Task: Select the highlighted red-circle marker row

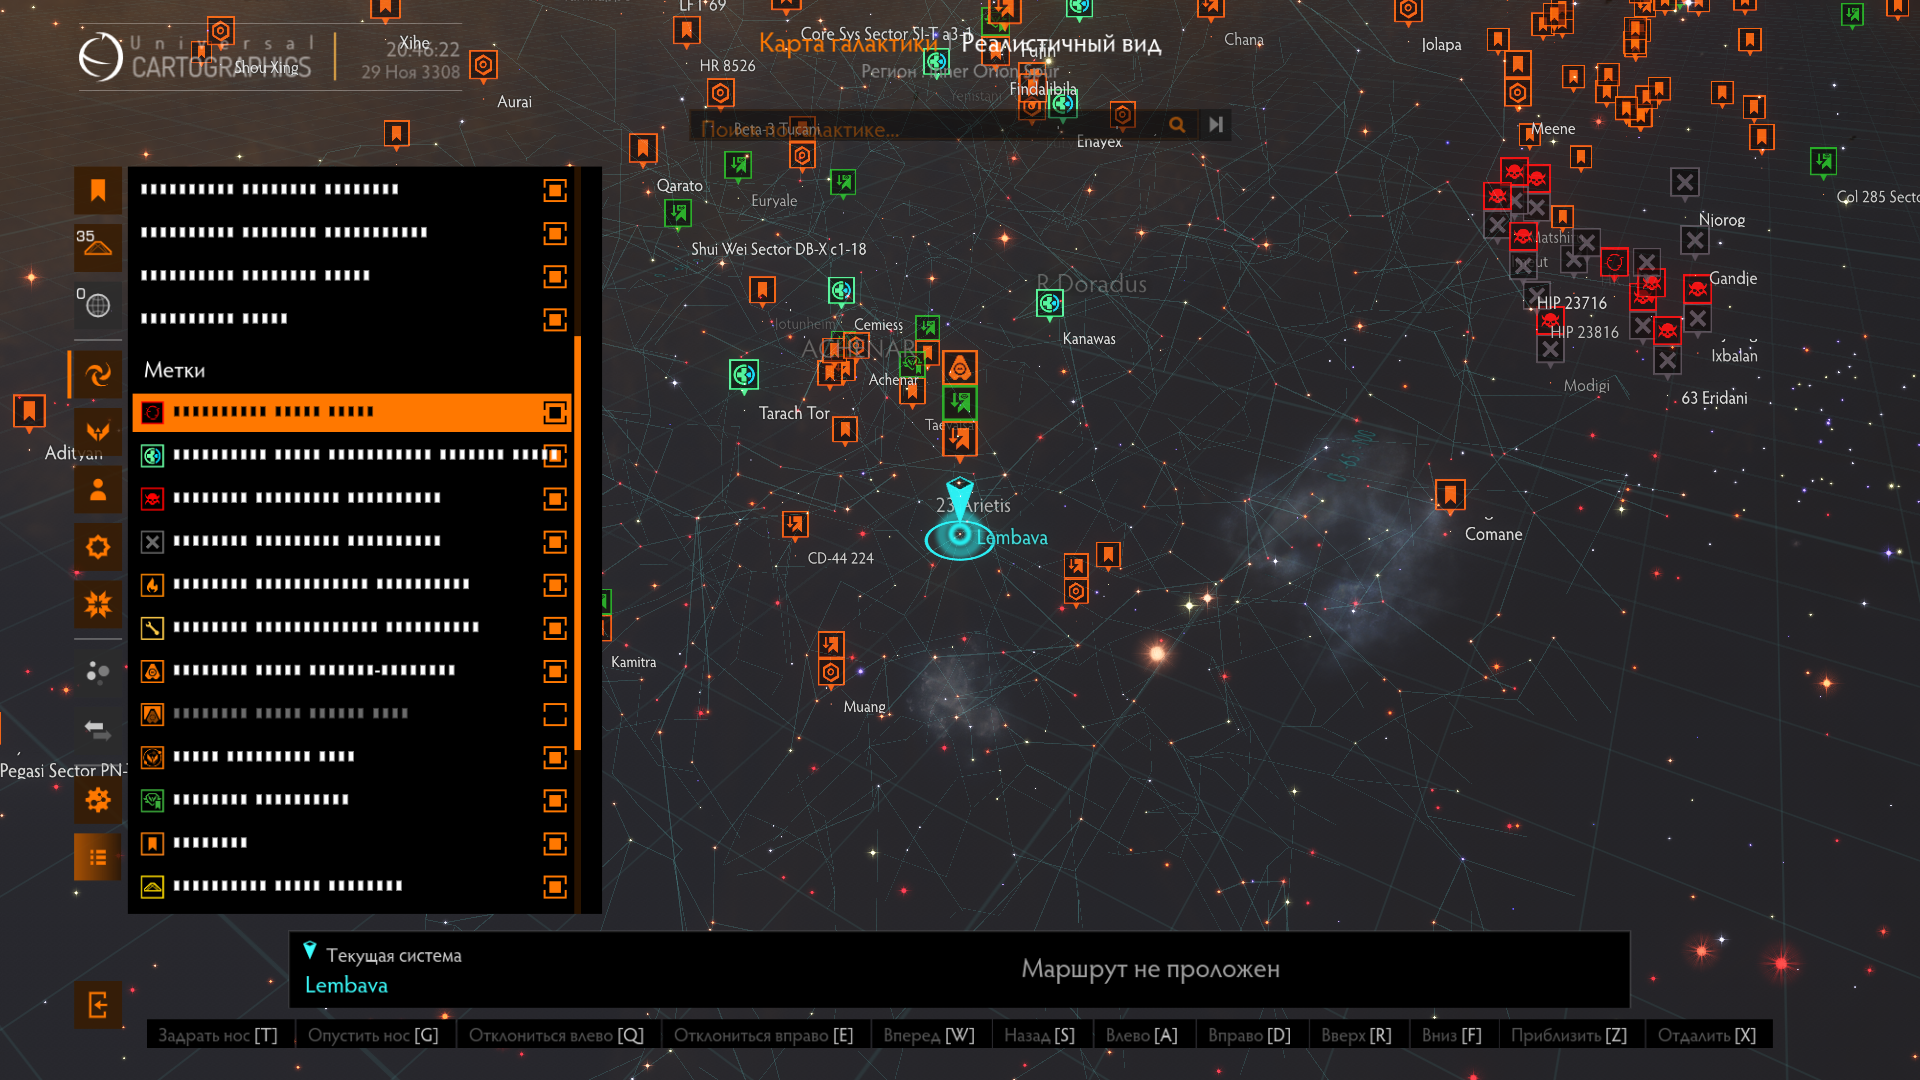Action: tap(351, 412)
